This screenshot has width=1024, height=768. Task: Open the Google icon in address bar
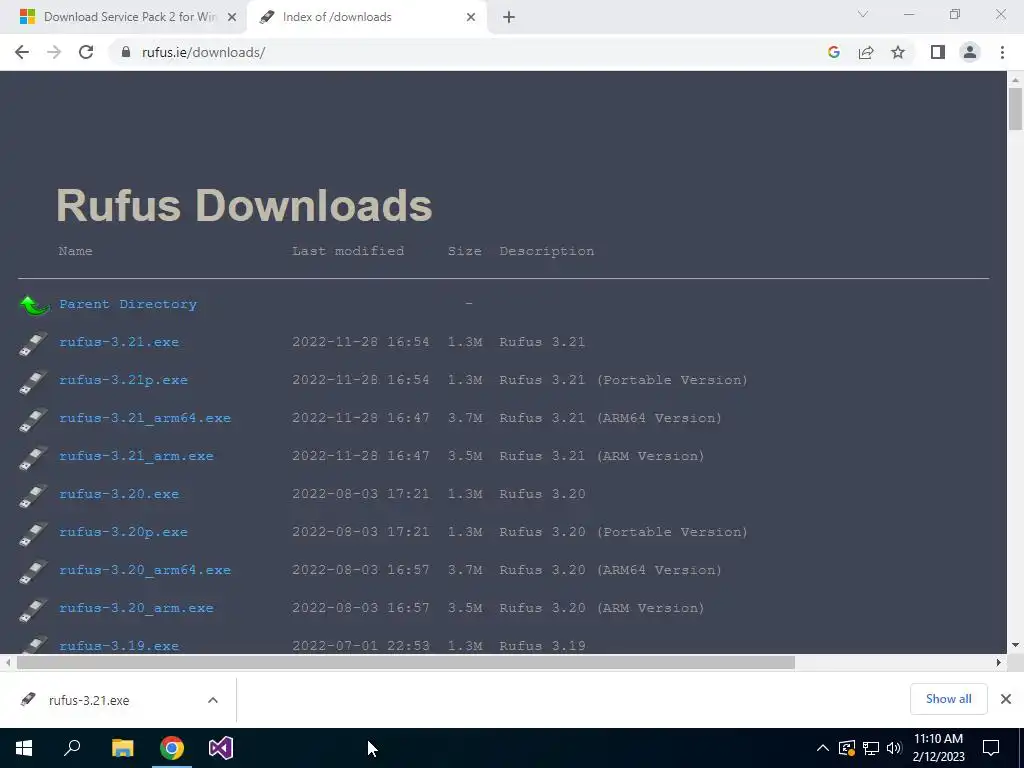[x=833, y=52]
